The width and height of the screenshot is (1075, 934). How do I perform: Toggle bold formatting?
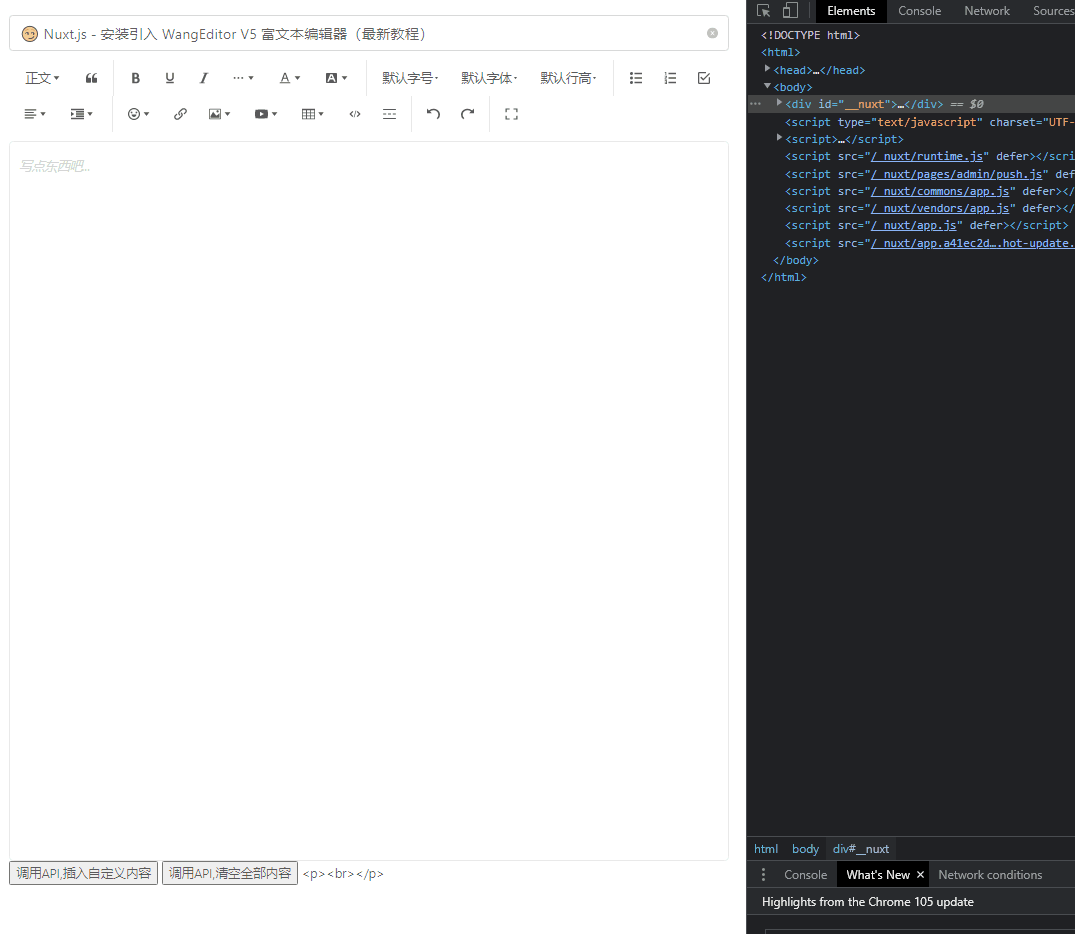click(x=136, y=78)
